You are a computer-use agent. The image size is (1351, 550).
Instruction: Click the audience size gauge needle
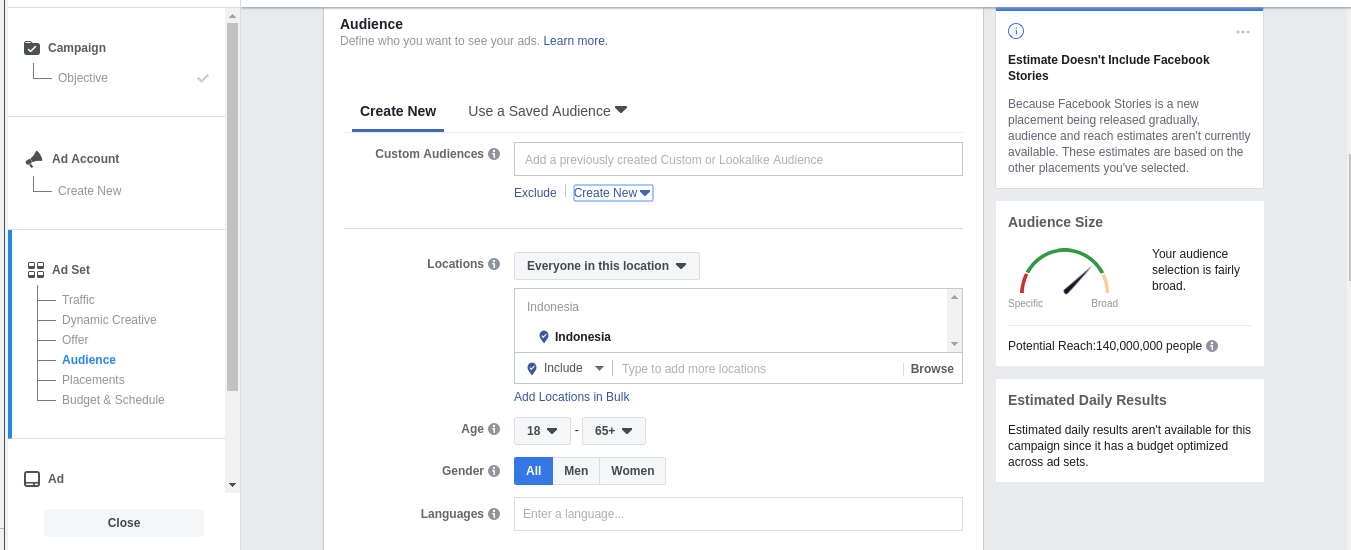point(1077,280)
